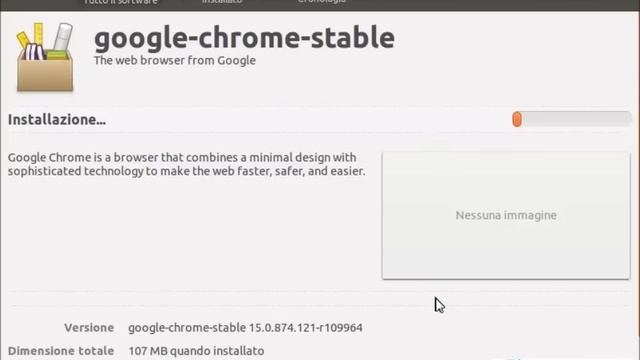Click the Versione field label

tap(89, 327)
